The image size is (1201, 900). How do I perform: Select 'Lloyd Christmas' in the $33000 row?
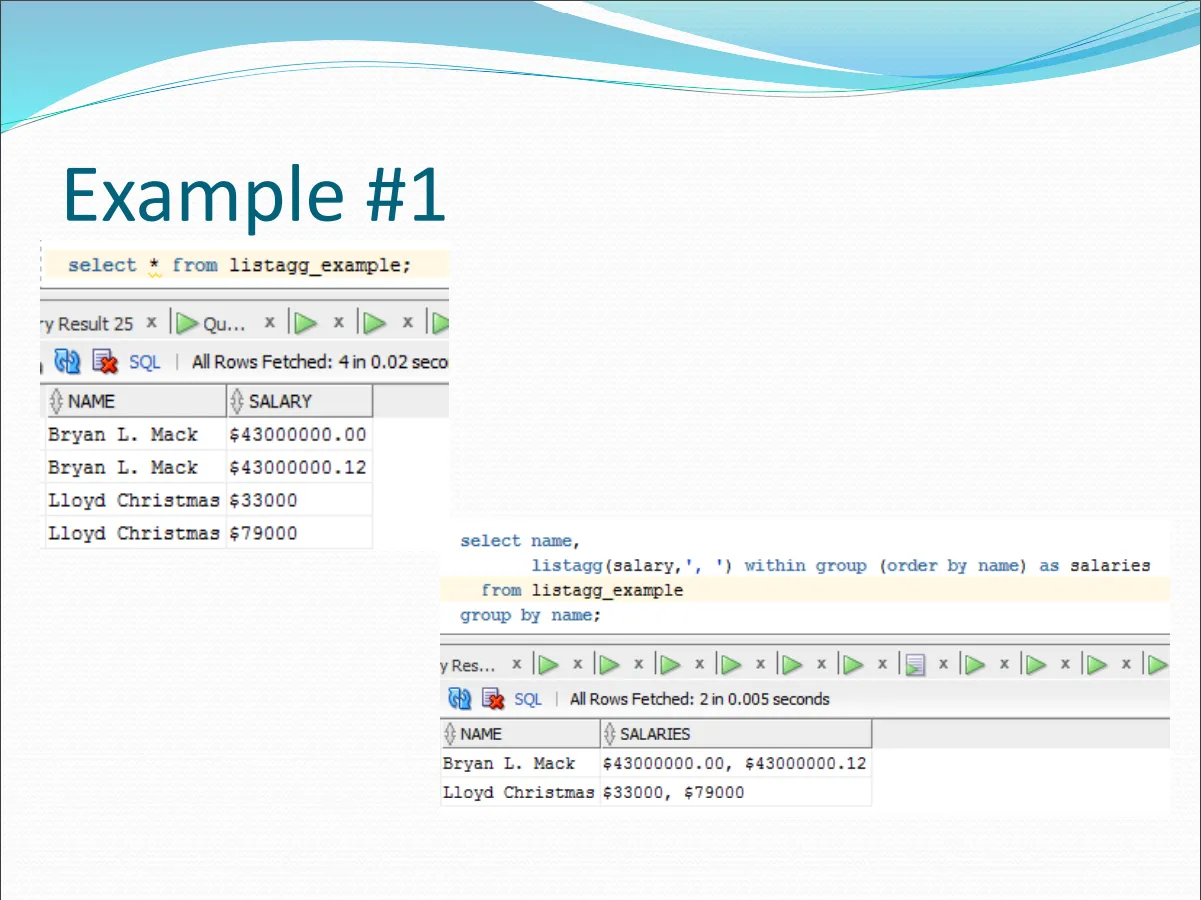[x=136, y=500]
